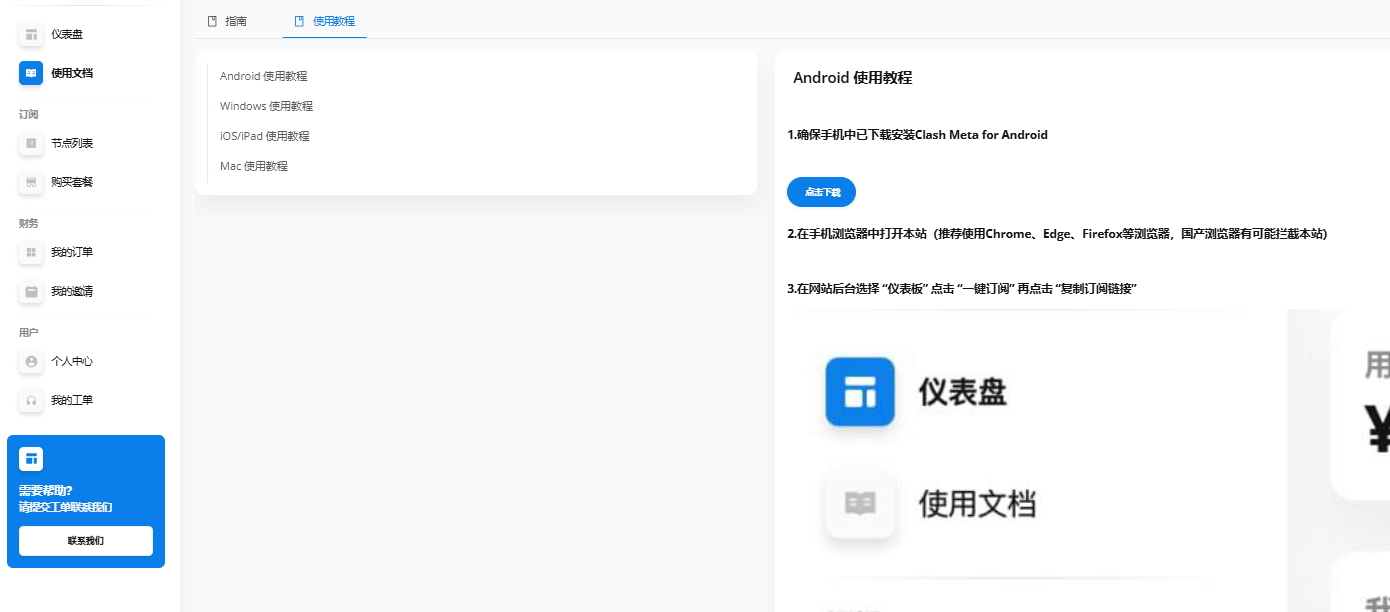Open Windows 使用教程 from the list
The image size is (1390, 612).
[x=266, y=106]
